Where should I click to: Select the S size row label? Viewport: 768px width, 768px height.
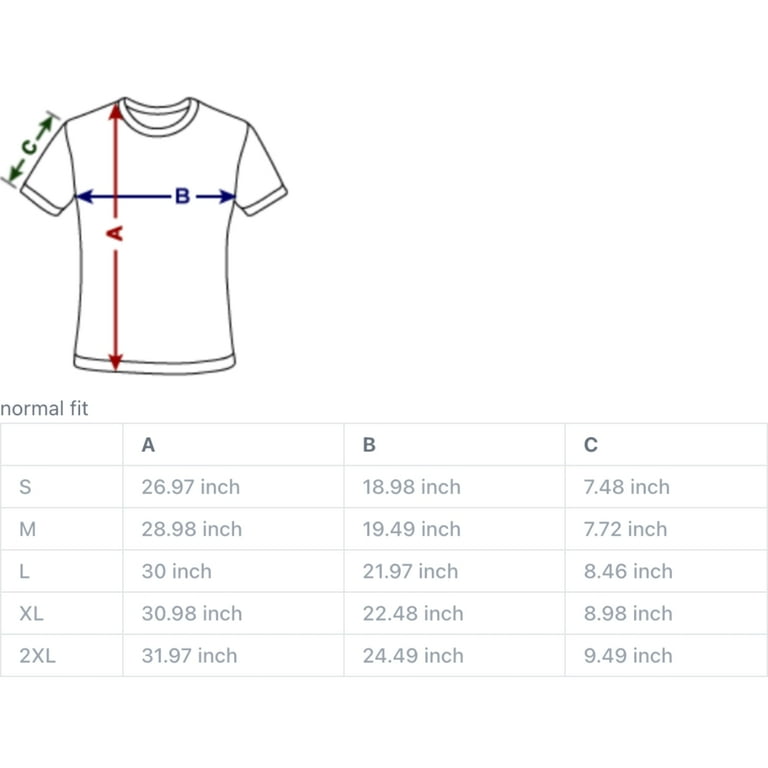25,487
